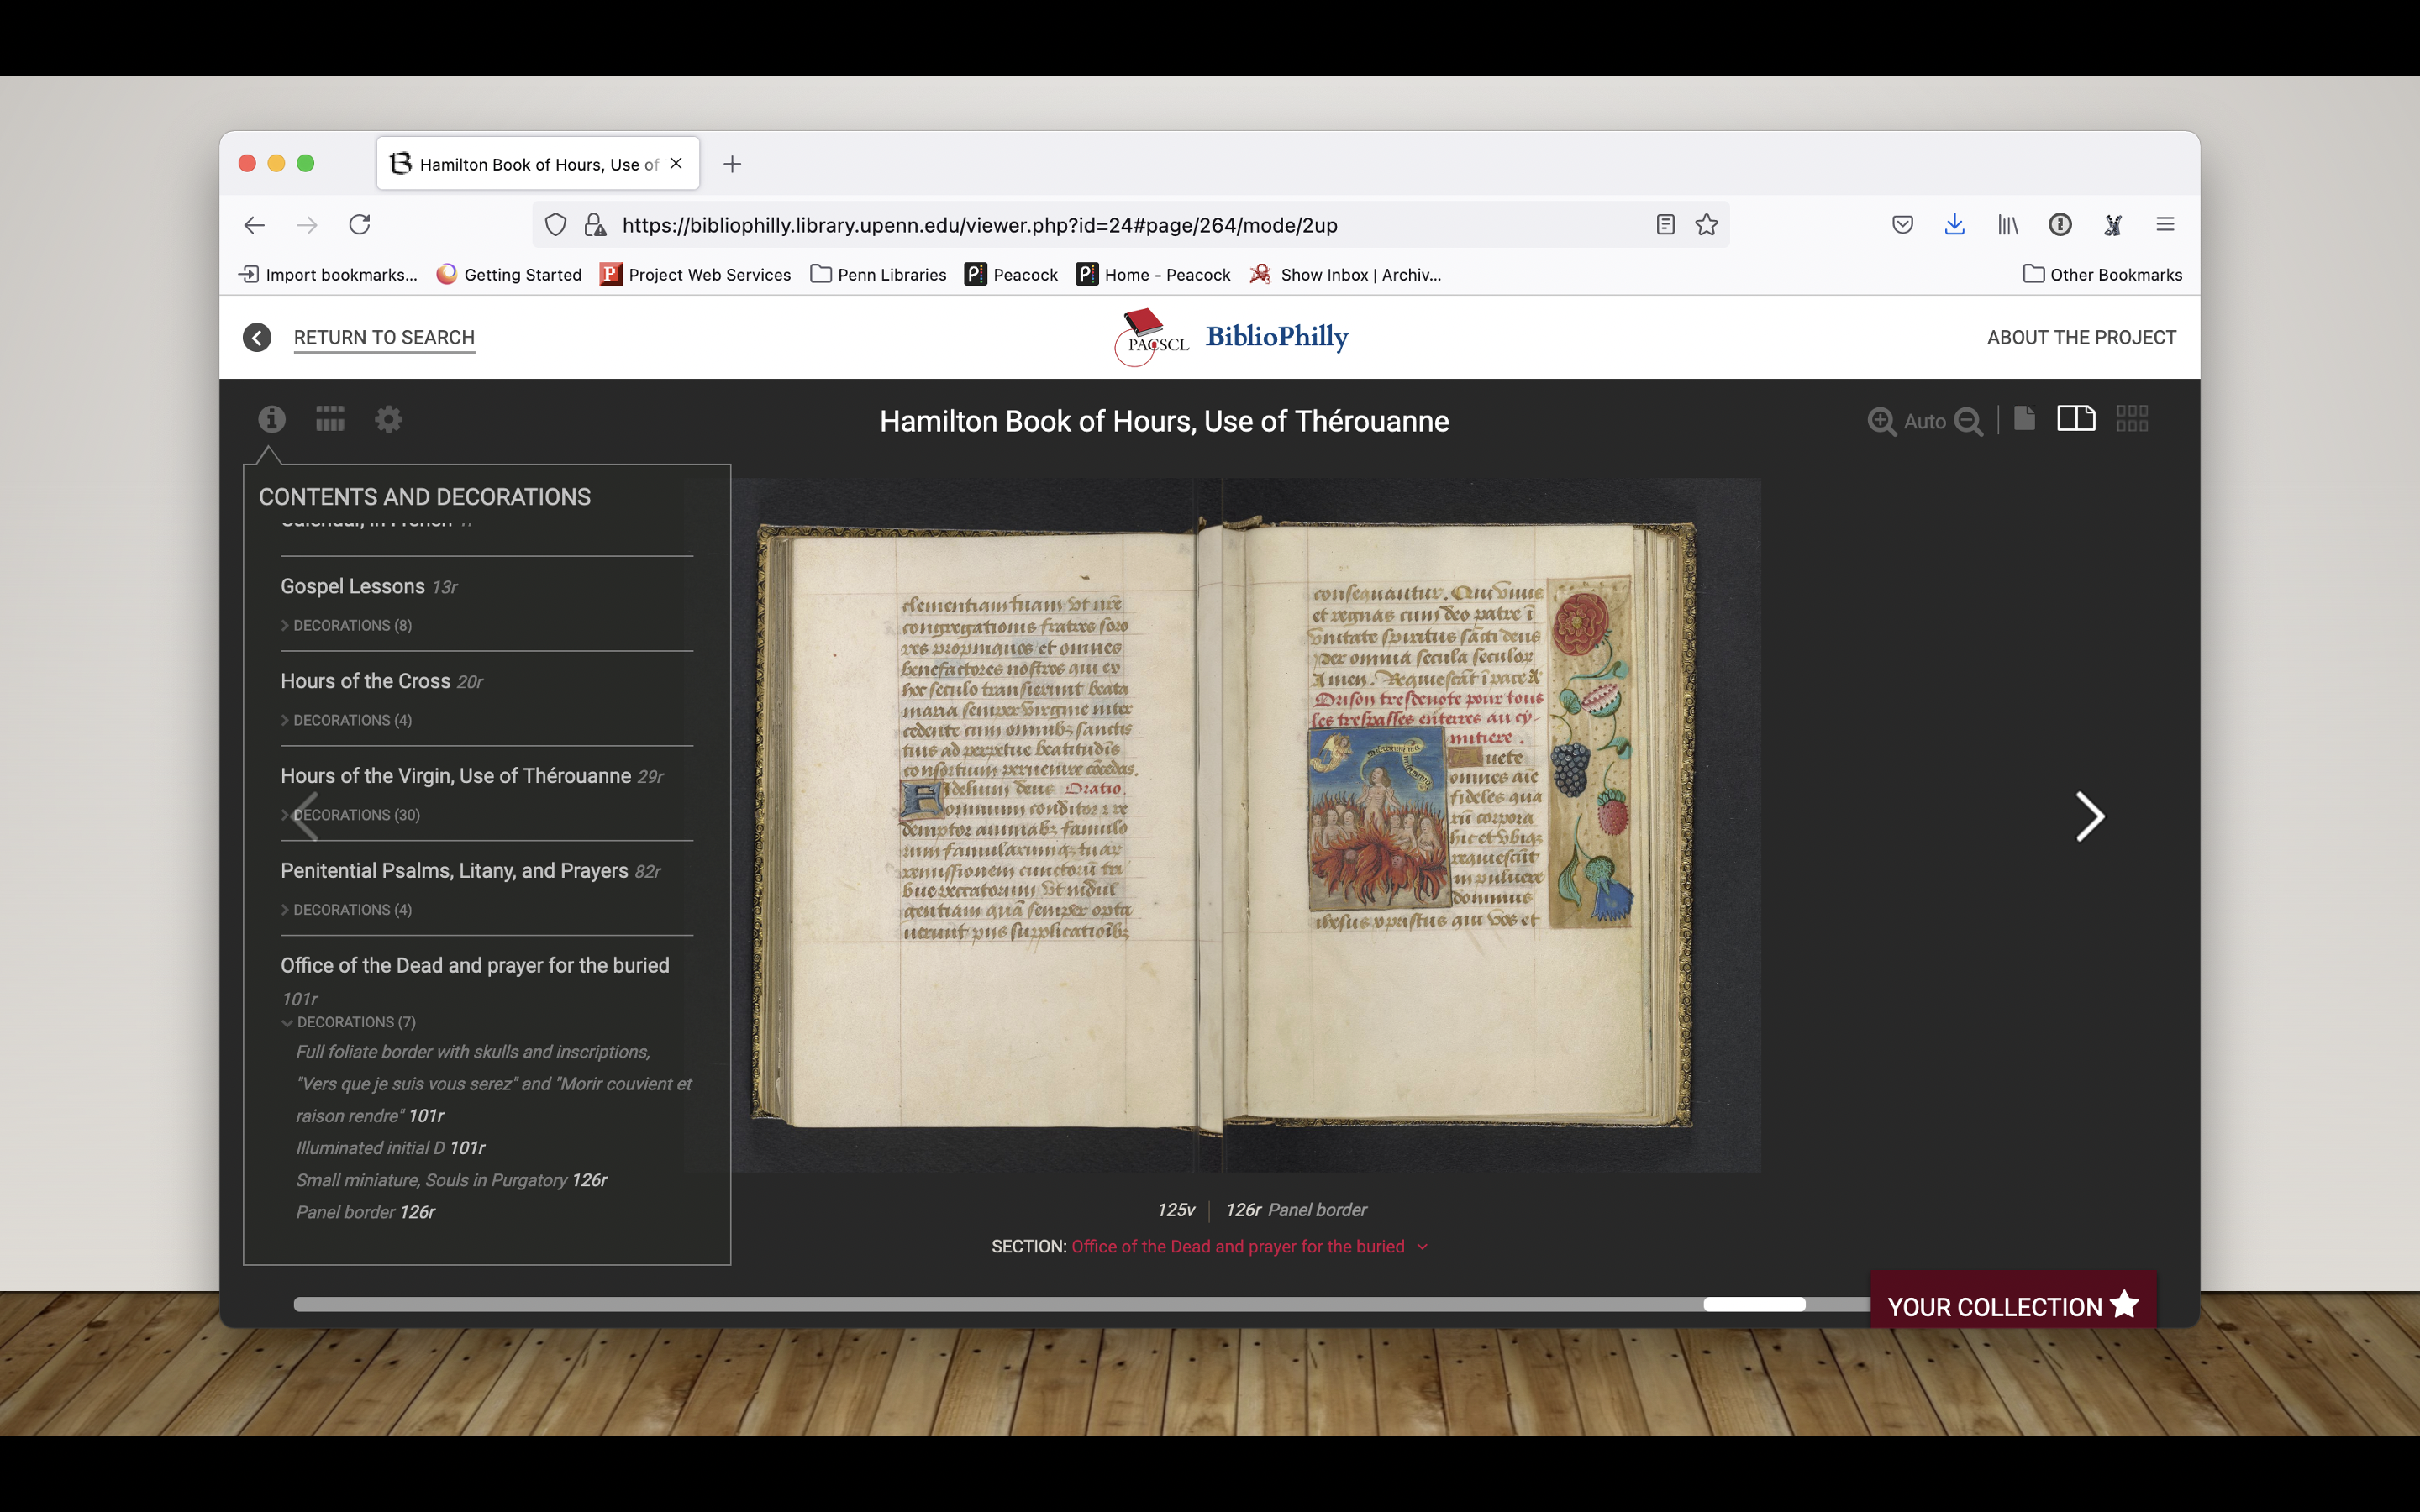Click the tracking protection shield icon
The width and height of the screenshot is (2420, 1512).
[x=556, y=225]
